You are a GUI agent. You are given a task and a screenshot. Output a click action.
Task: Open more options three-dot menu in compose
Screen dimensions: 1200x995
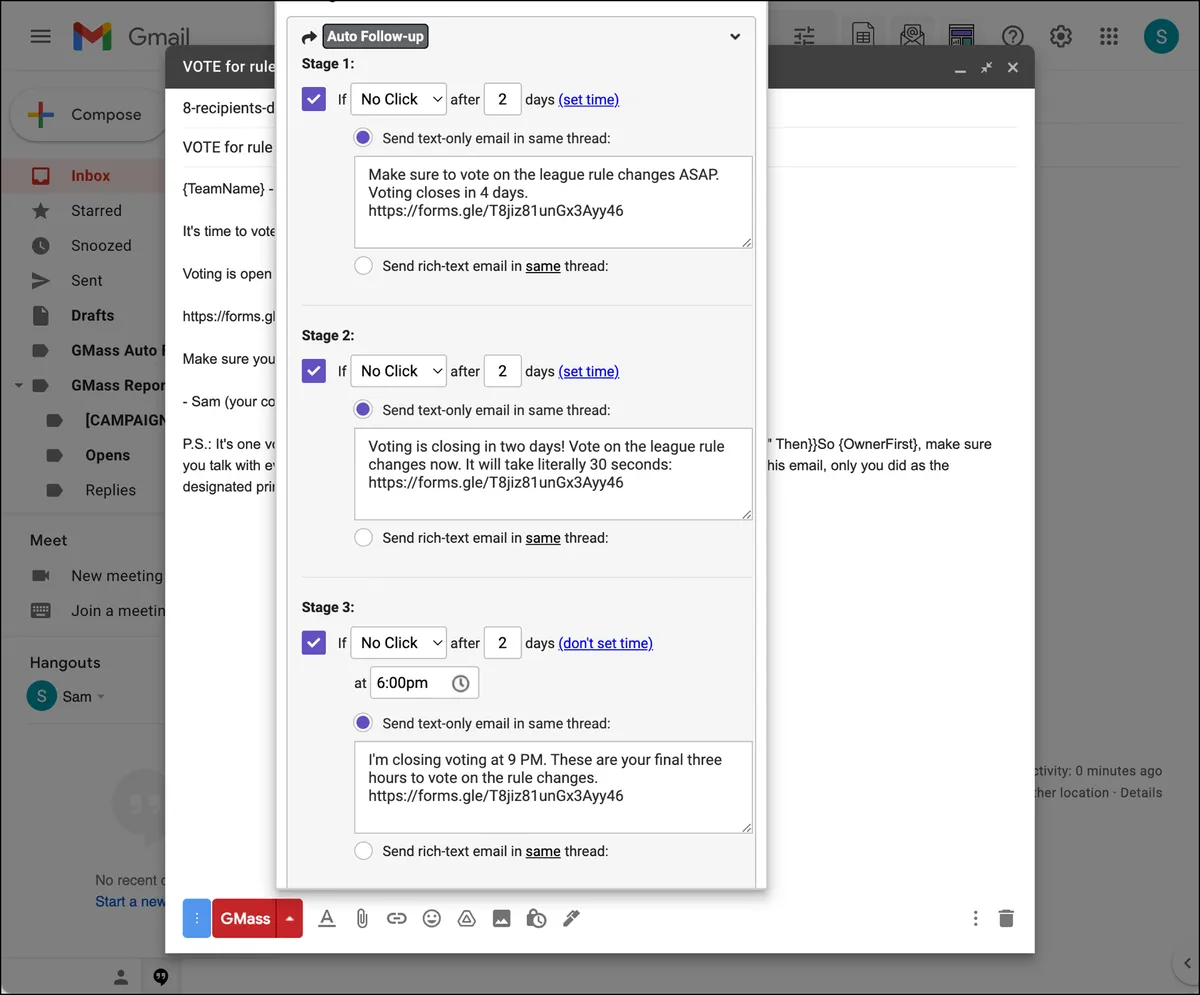975,918
